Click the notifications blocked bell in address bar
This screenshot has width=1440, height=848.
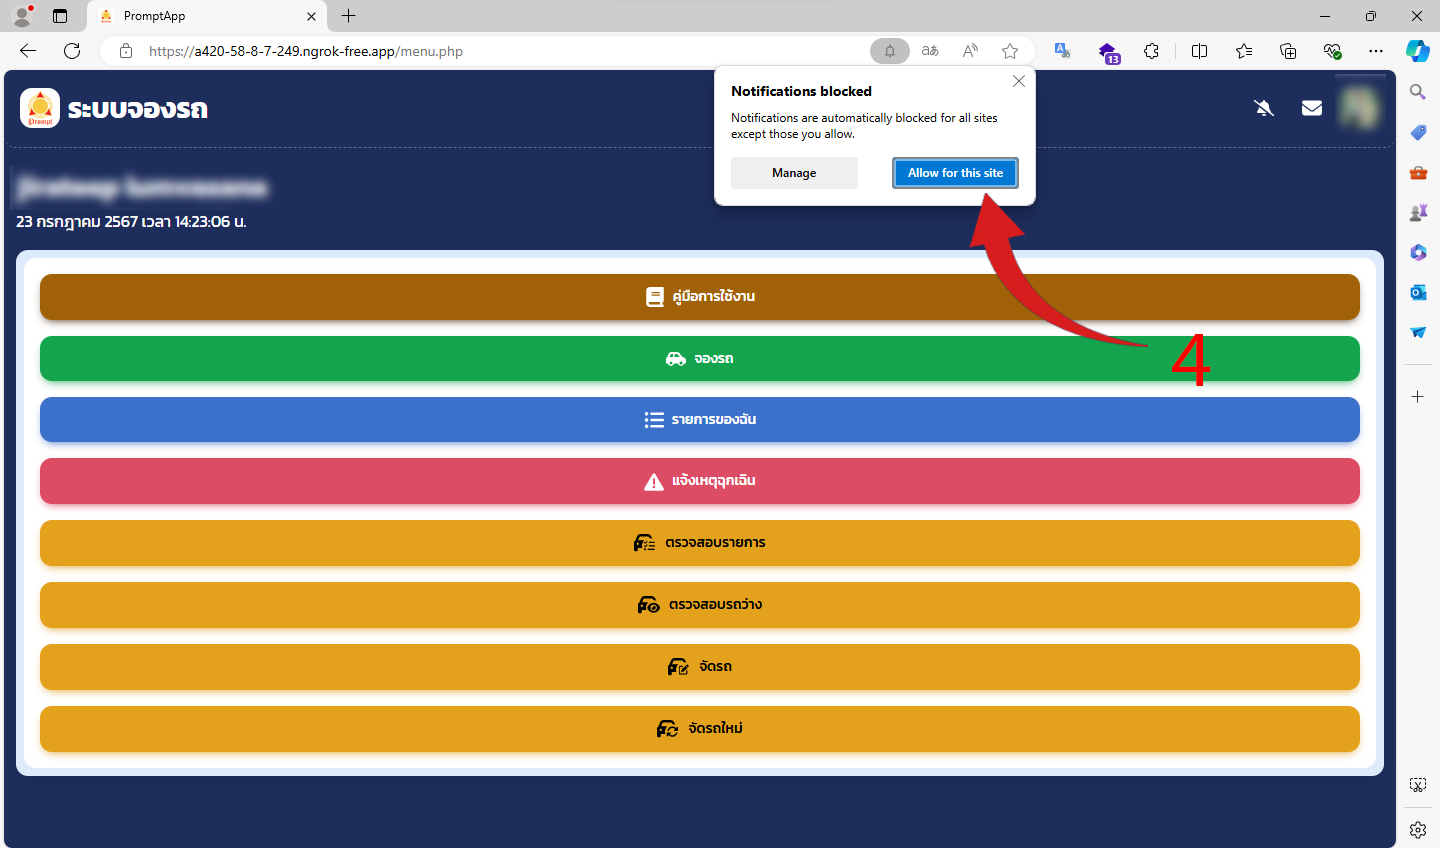[889, 51]
